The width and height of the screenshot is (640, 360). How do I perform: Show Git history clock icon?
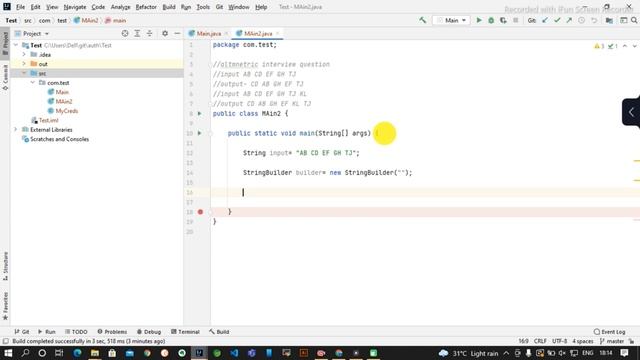click(581, 20)
